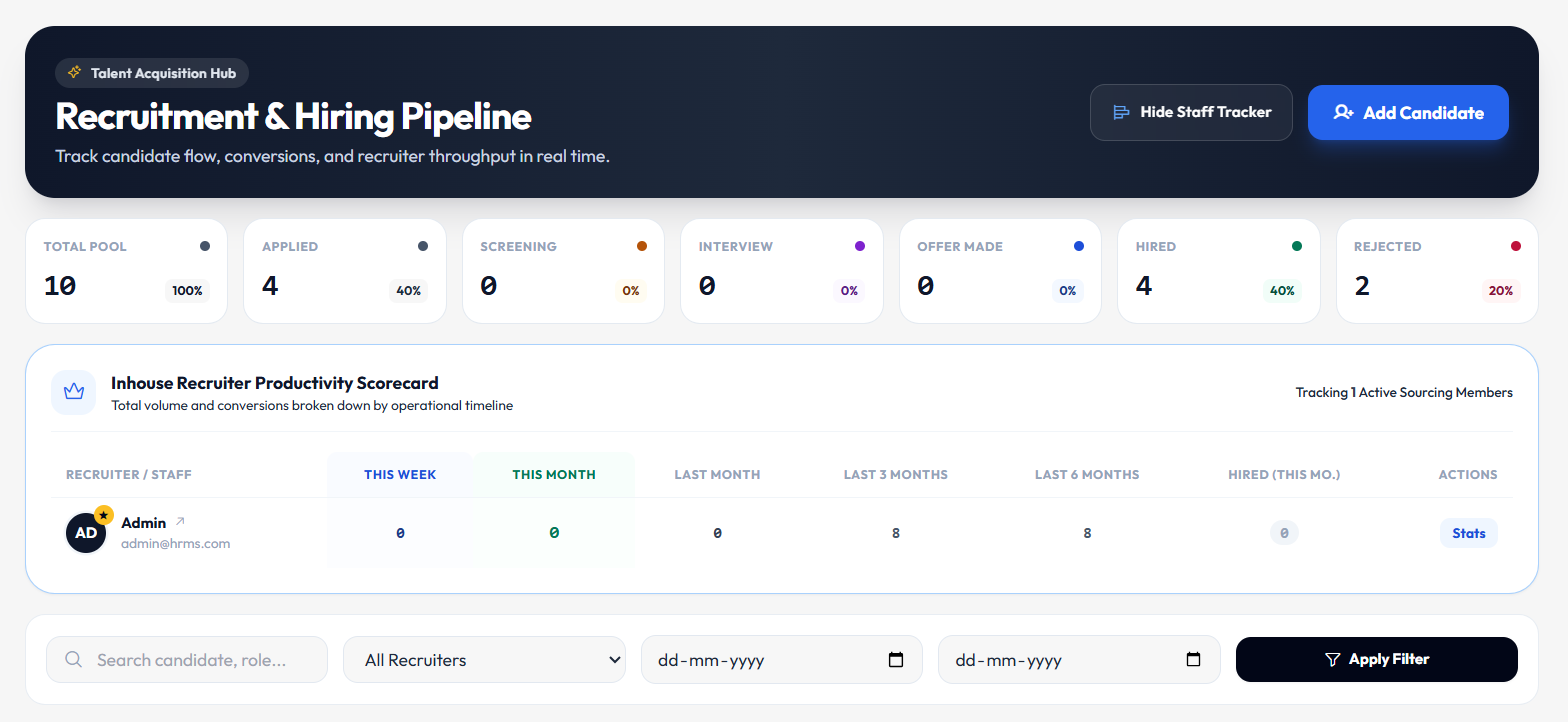Click the Tracking 1 Active Sourcing Members text
Viewport: 1568px width, 722px height.
(x=1404, y=393)
